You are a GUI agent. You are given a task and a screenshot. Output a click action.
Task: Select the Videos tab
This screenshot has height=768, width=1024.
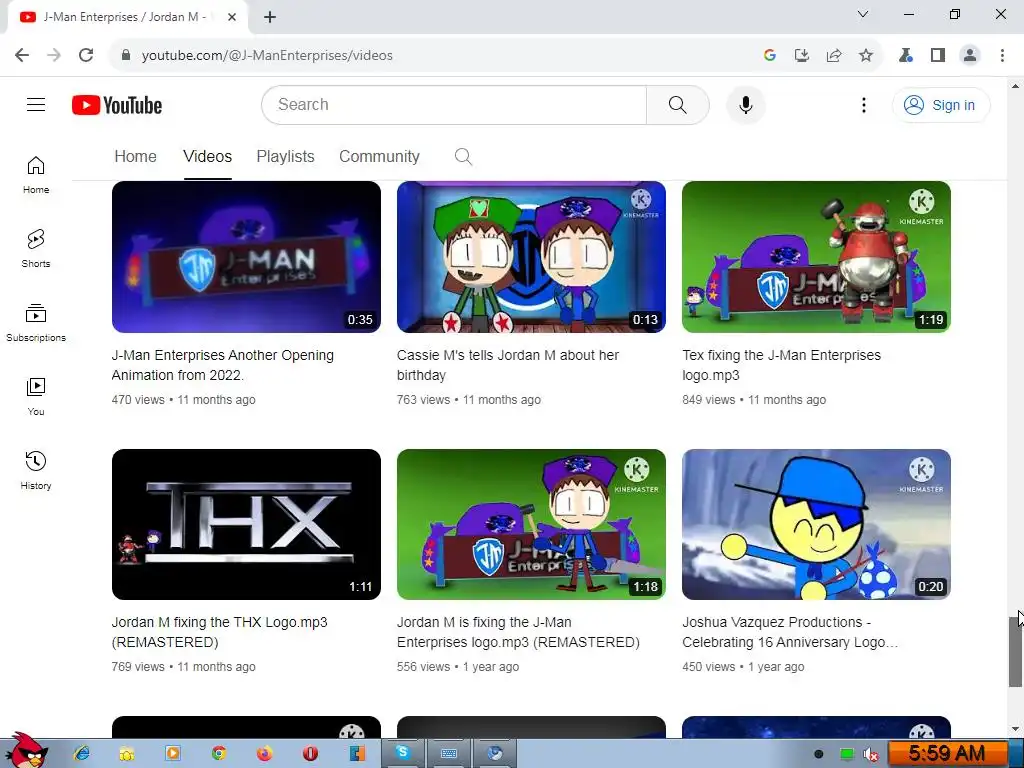click(207, 156)
